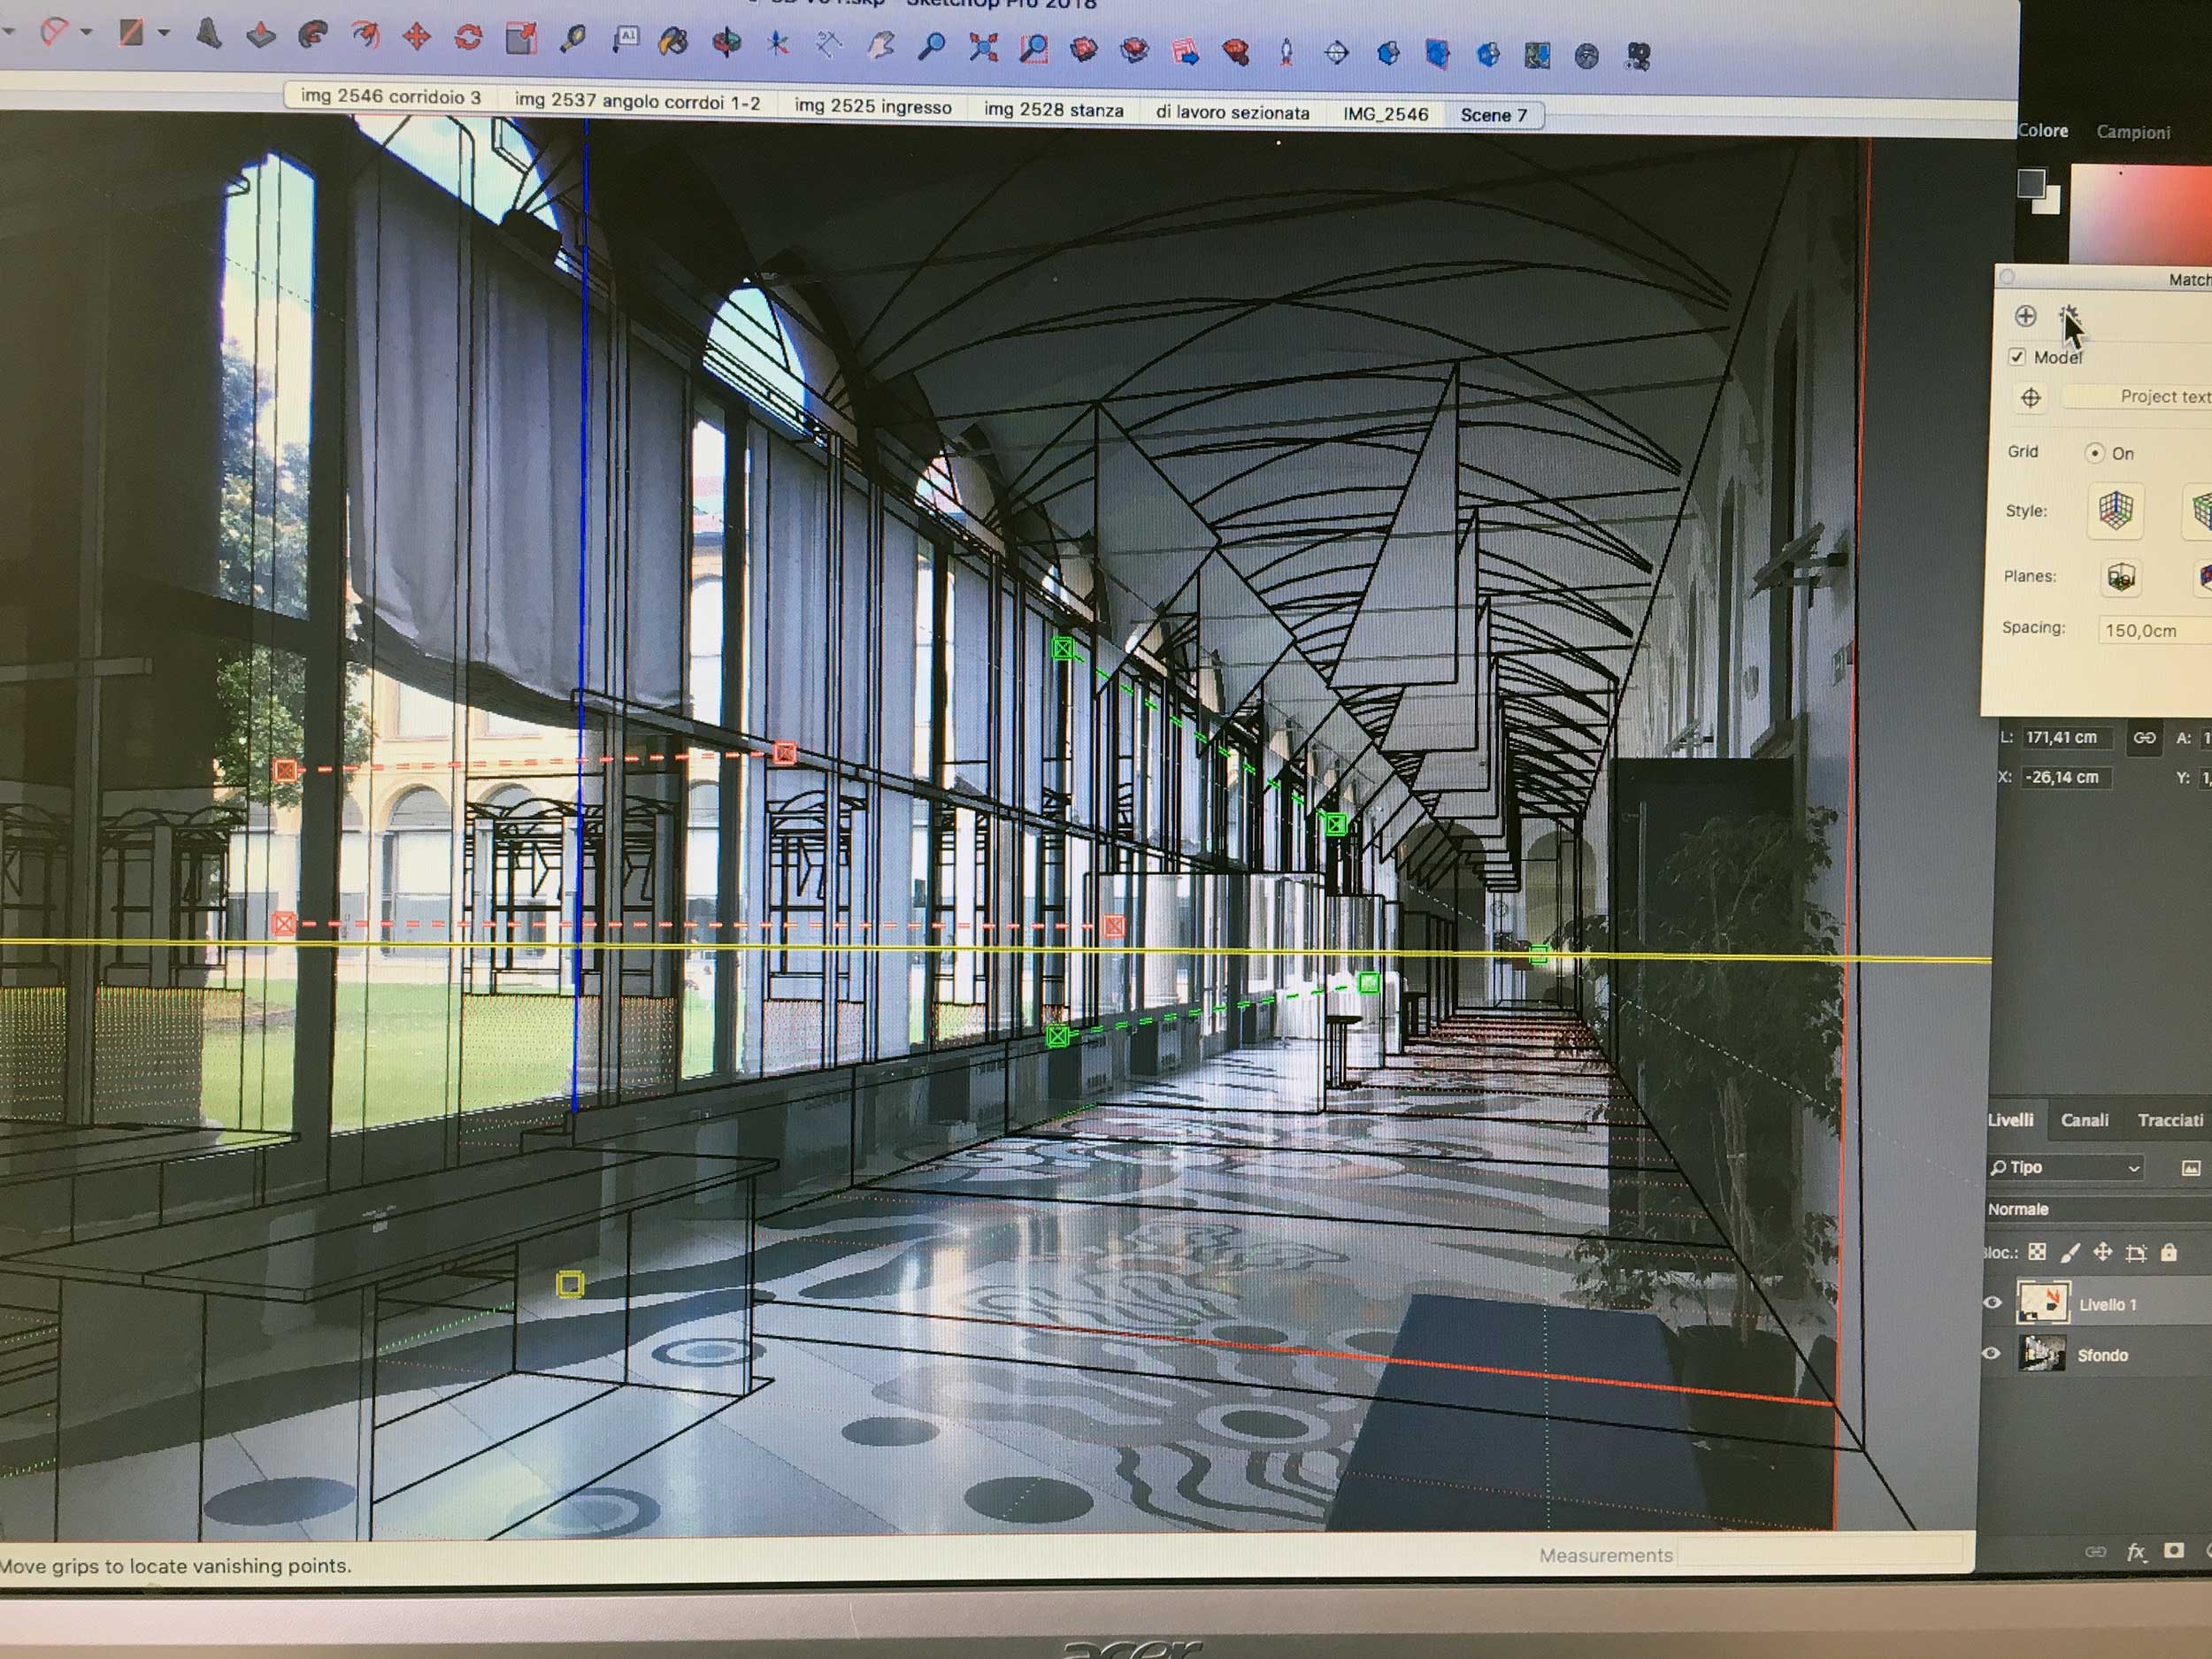The height and width of the screenshot is (1659, 2212).
Task: Choose the first grid Style cube button
Action: pos(2115,511)
